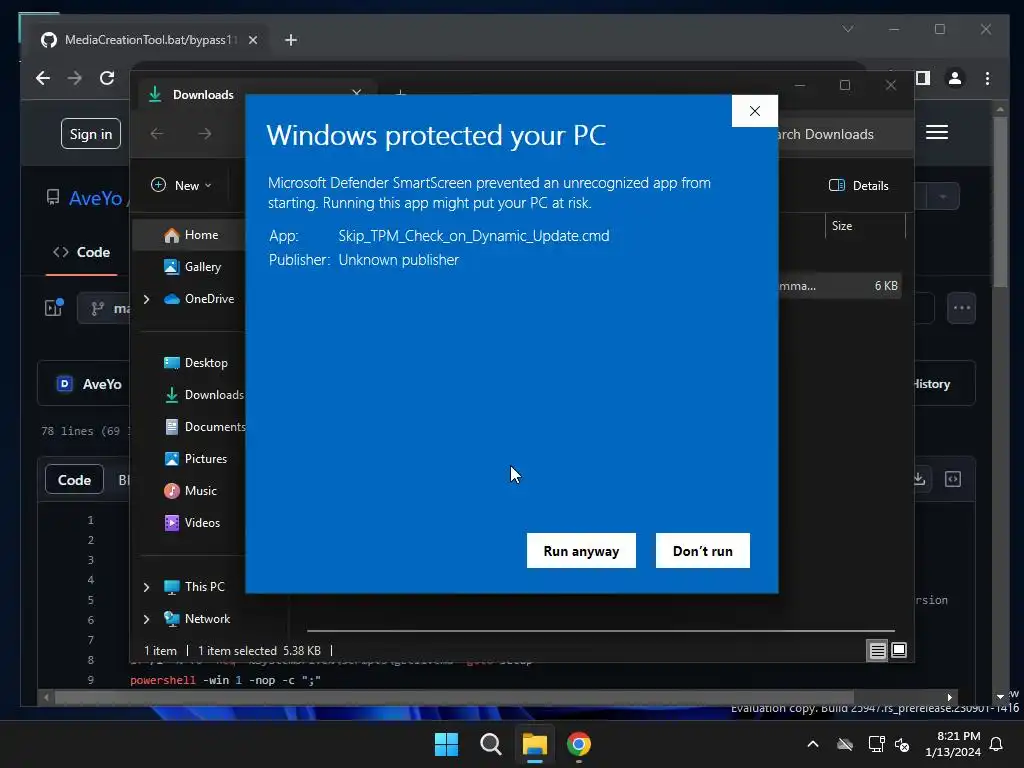Show hidden system tray icons
This screenshot has height=768, width=1024.
(x=813, y=744)
